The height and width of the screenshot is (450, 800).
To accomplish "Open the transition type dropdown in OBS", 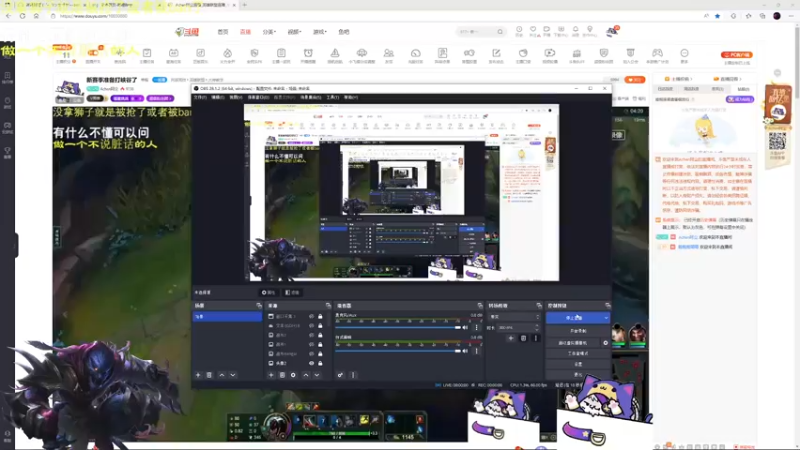I will tap(514, 317).
